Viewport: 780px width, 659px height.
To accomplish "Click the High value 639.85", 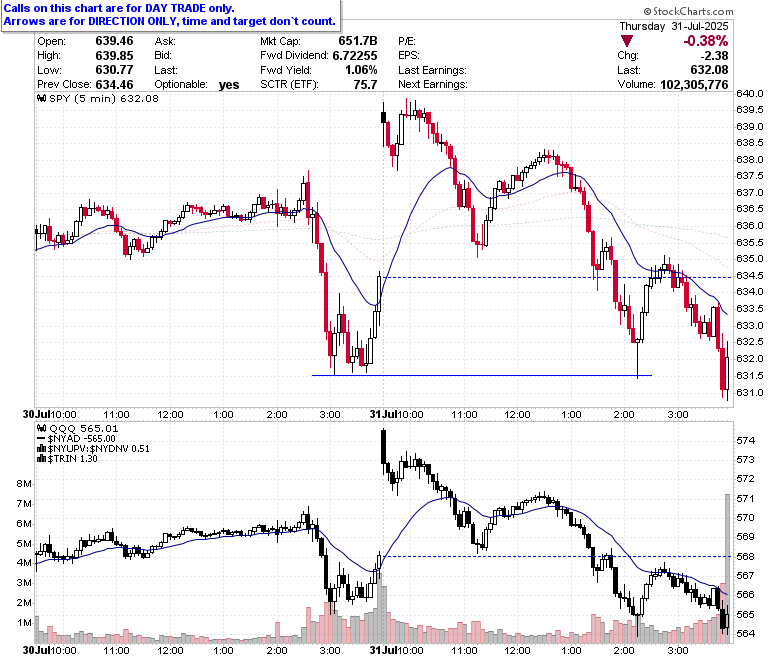I will point(114,55).
